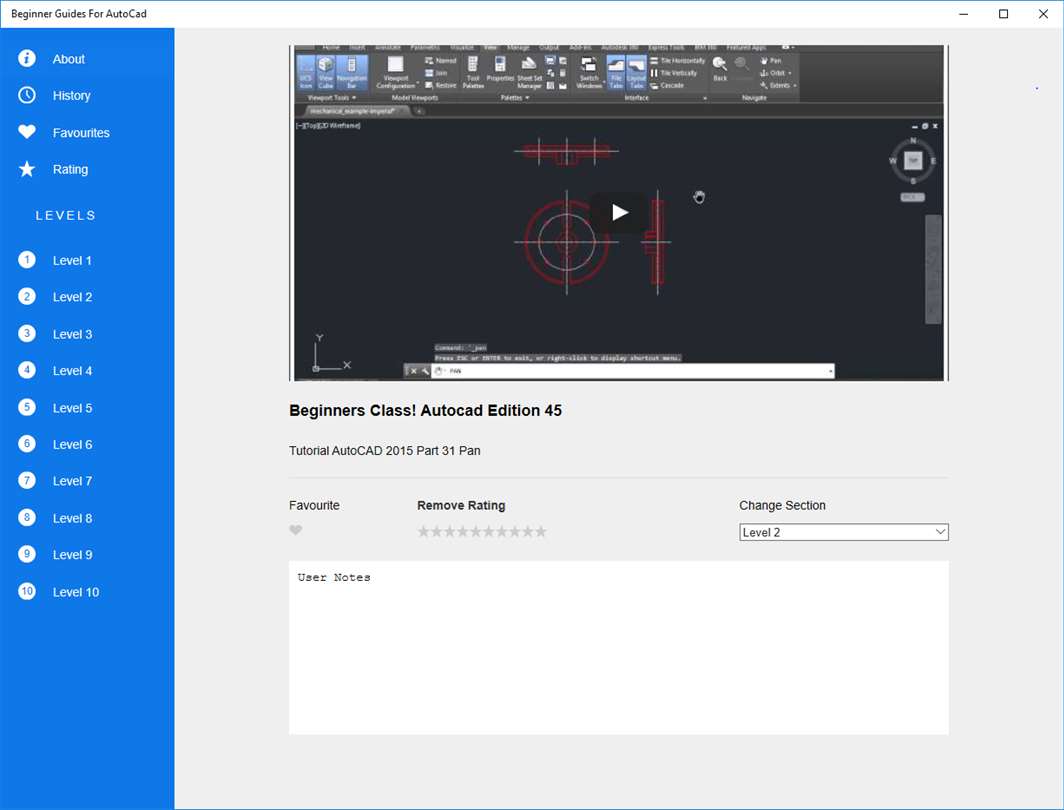Open the Change Section dropdown showing Level 2
Image resolution: width=1064 pixels, height=810 pixels.
(843, 533)
